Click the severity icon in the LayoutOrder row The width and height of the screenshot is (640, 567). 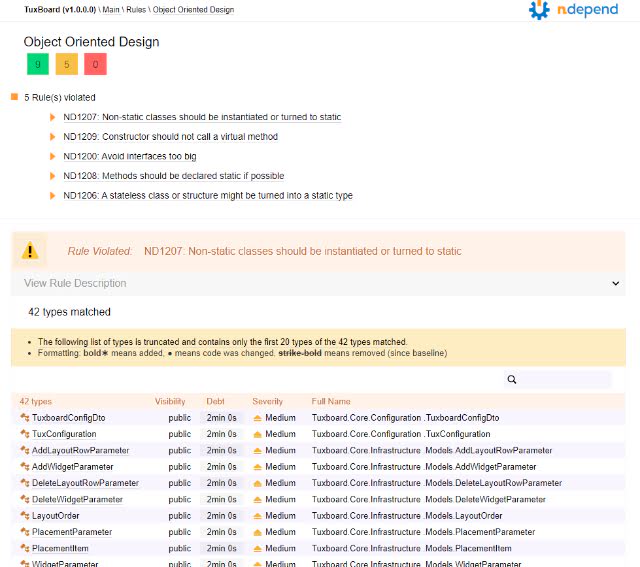257,516
